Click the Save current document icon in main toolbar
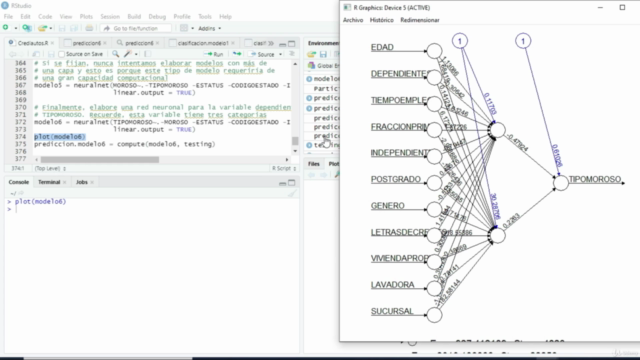This screenshot has width=640, height=360. [x=62, y=28]
